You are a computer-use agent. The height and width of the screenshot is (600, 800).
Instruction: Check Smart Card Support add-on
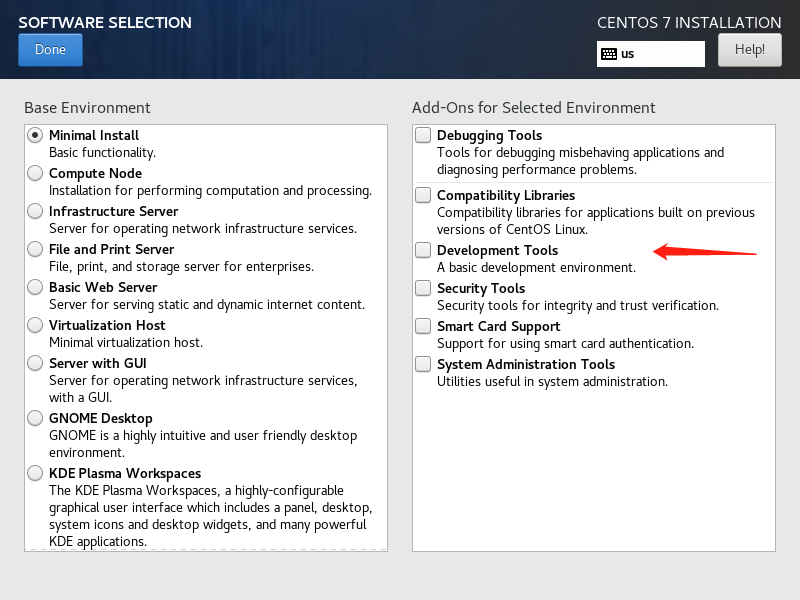(424, 326)
